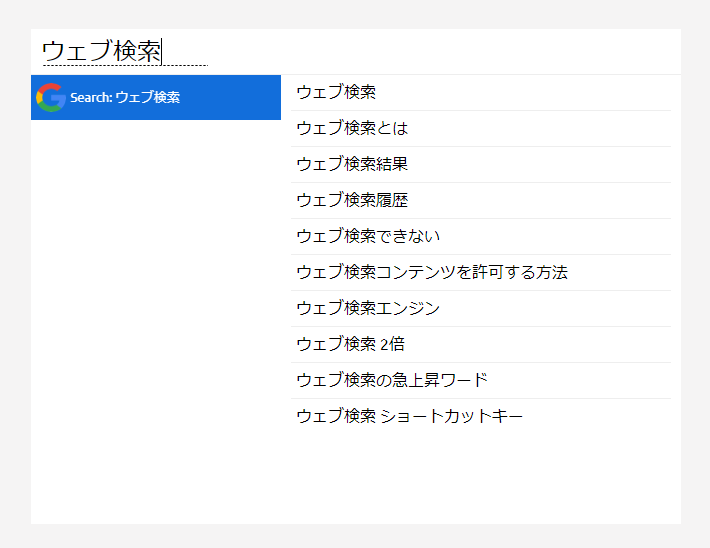Choose suggestion 'ウェブ検索の急上昇ワード'
This screenshot has width=710, height=548.
(480, 380)
